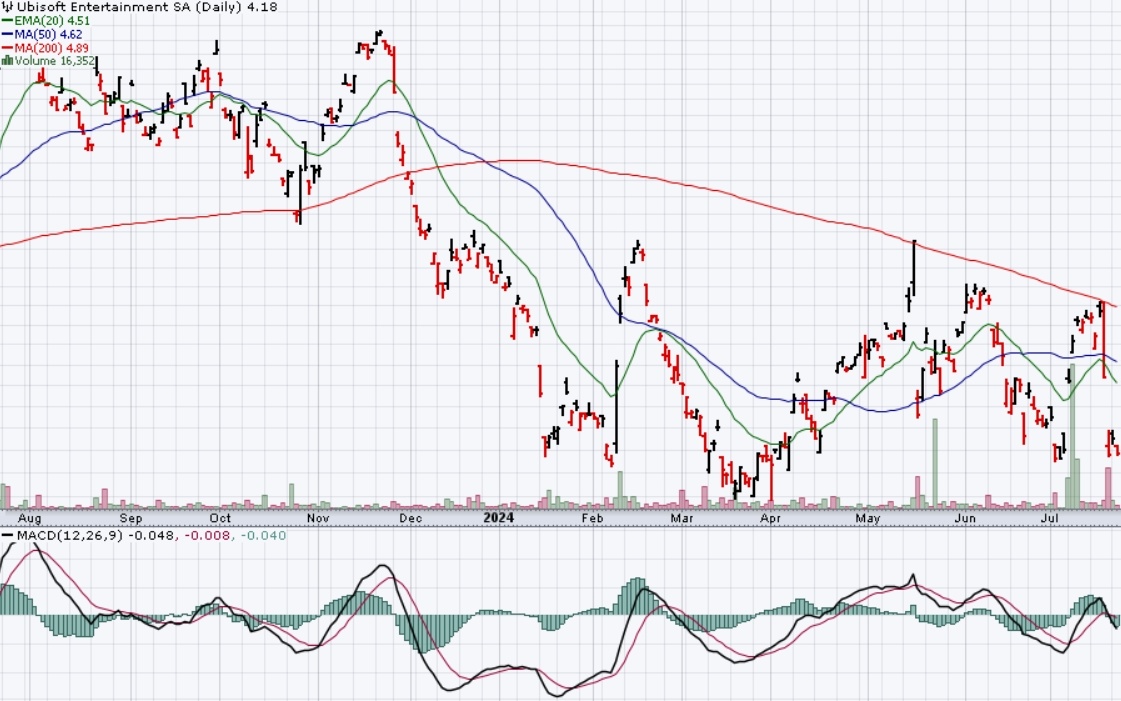Click the Mar label on the date axis
1121x701 pixels.
(x=681, y=518)
